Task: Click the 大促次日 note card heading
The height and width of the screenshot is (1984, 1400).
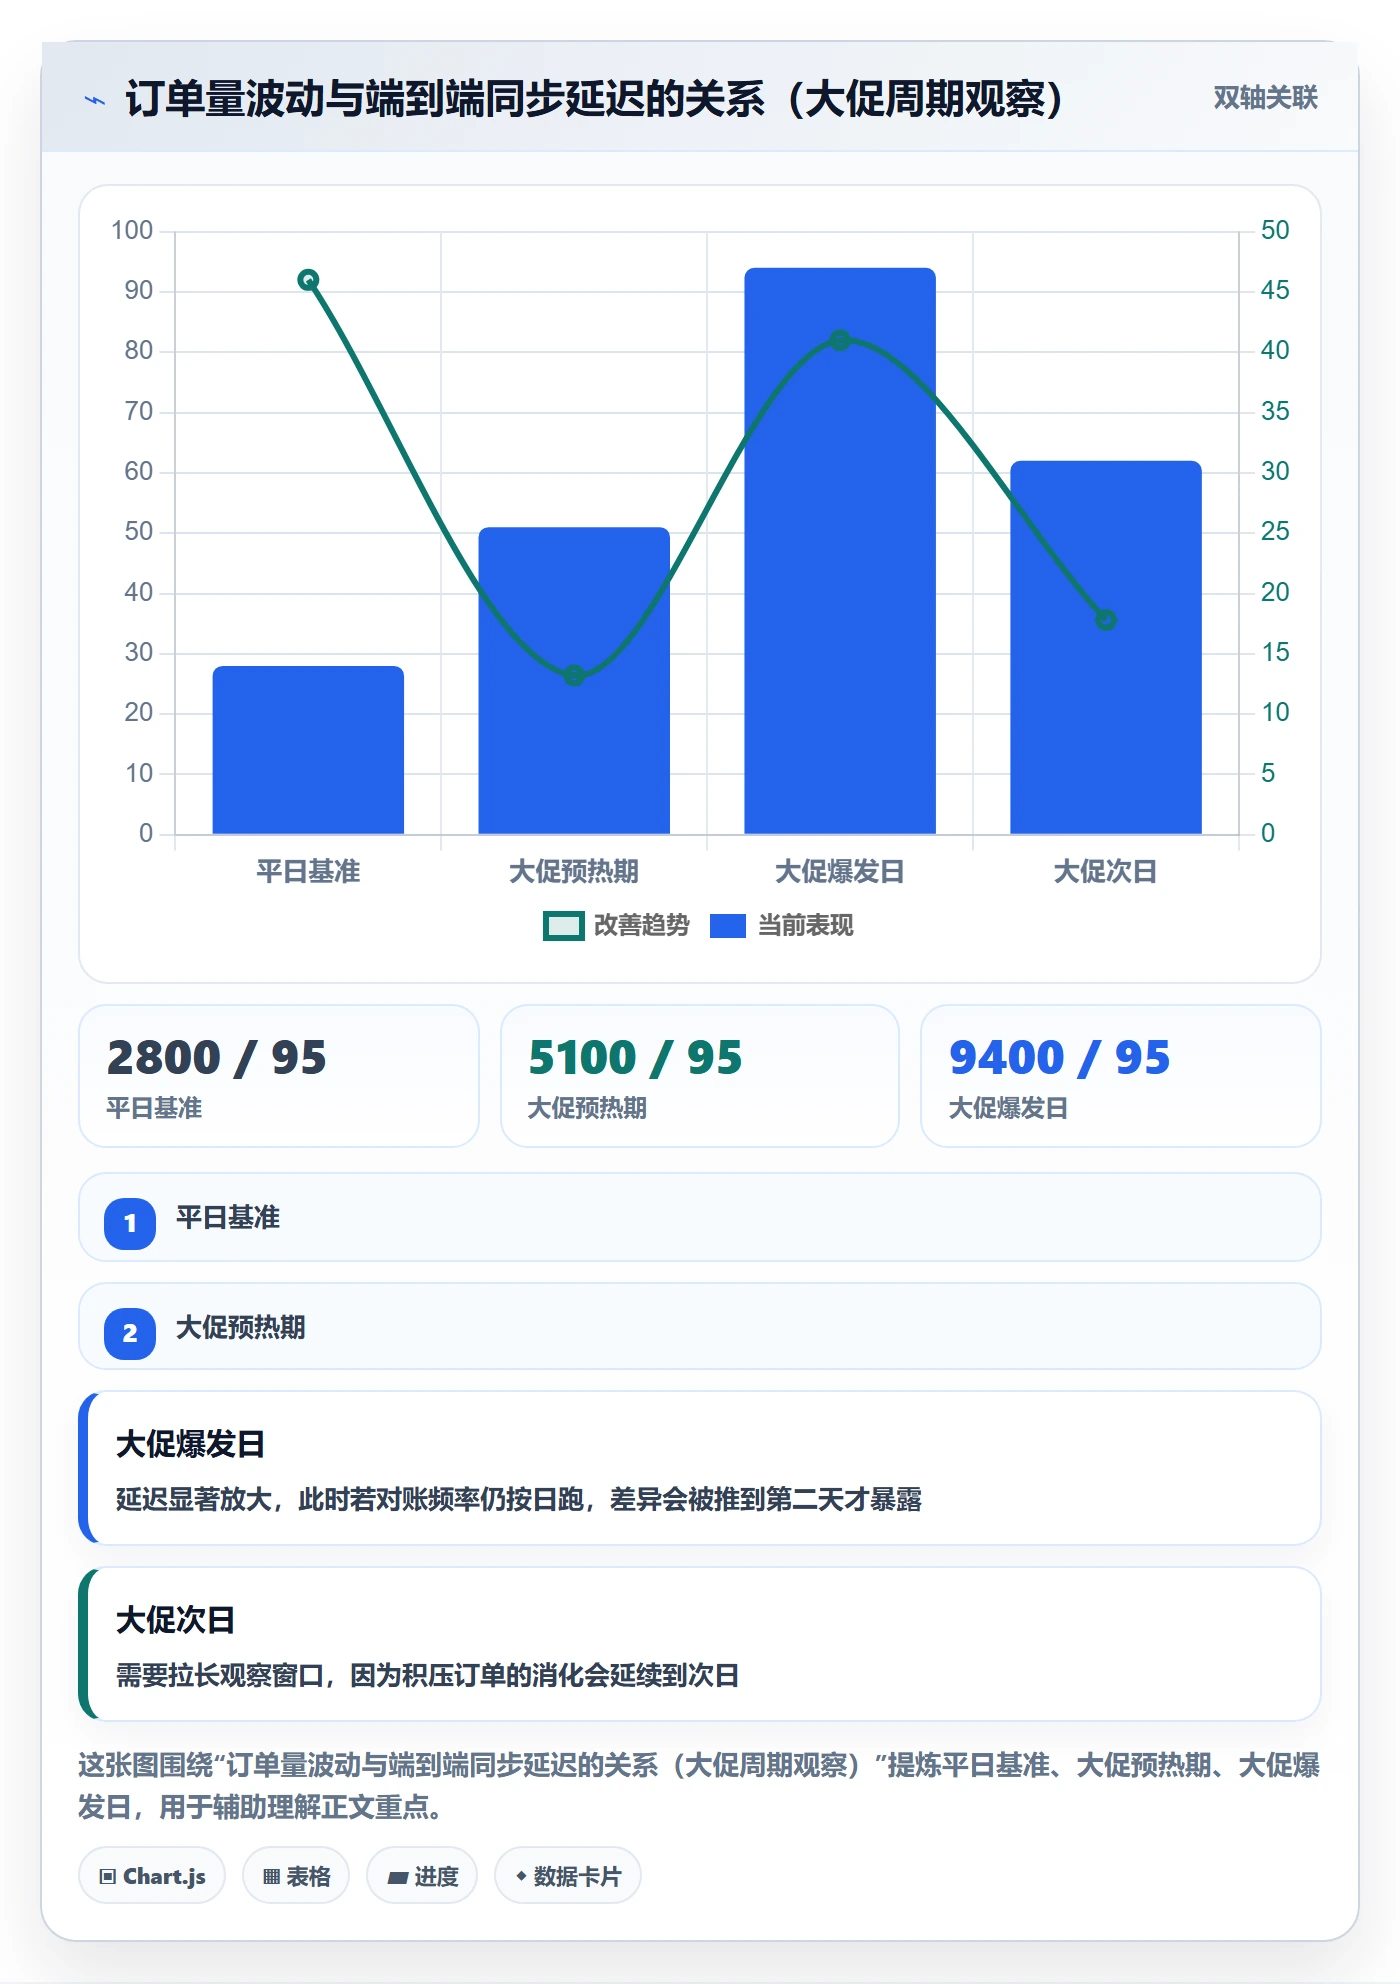Action: pos(175,1620)
